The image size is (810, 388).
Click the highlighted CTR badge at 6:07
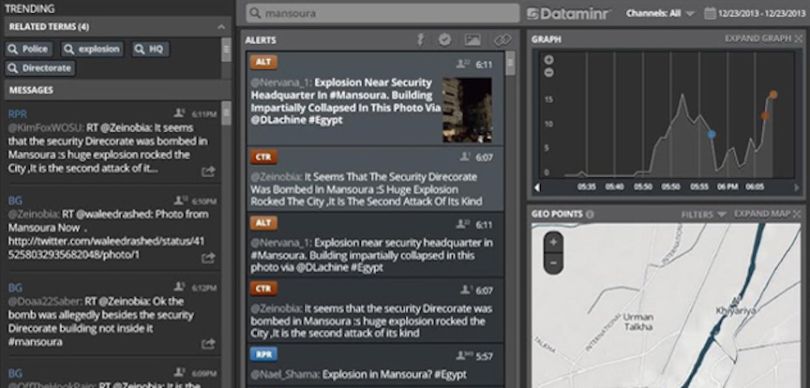(263, 157)
